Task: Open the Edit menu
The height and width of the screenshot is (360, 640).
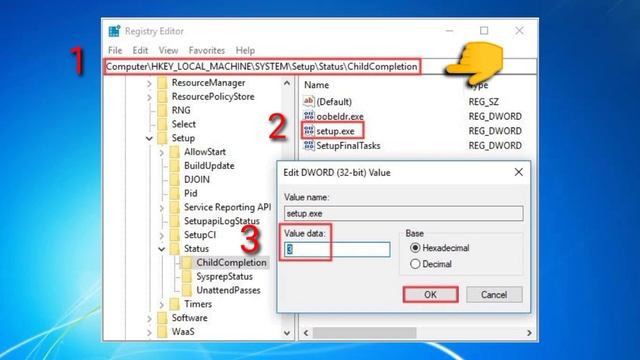Action: [x=140, y=50]
